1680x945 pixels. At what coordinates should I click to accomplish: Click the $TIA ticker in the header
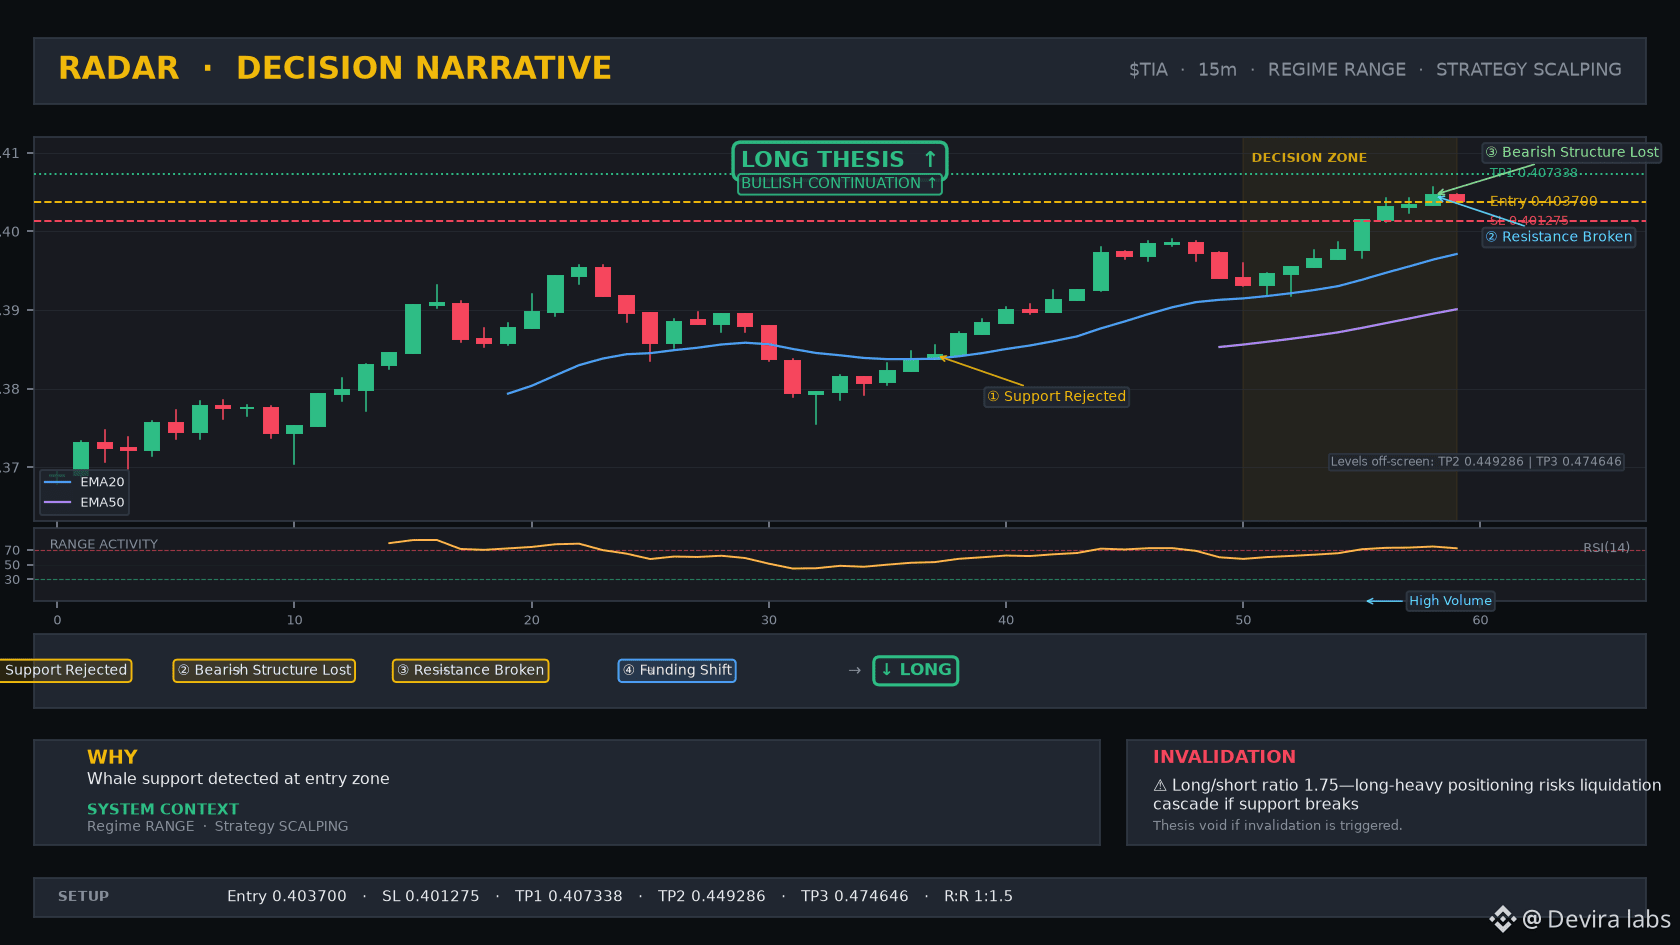(1148, 70)
